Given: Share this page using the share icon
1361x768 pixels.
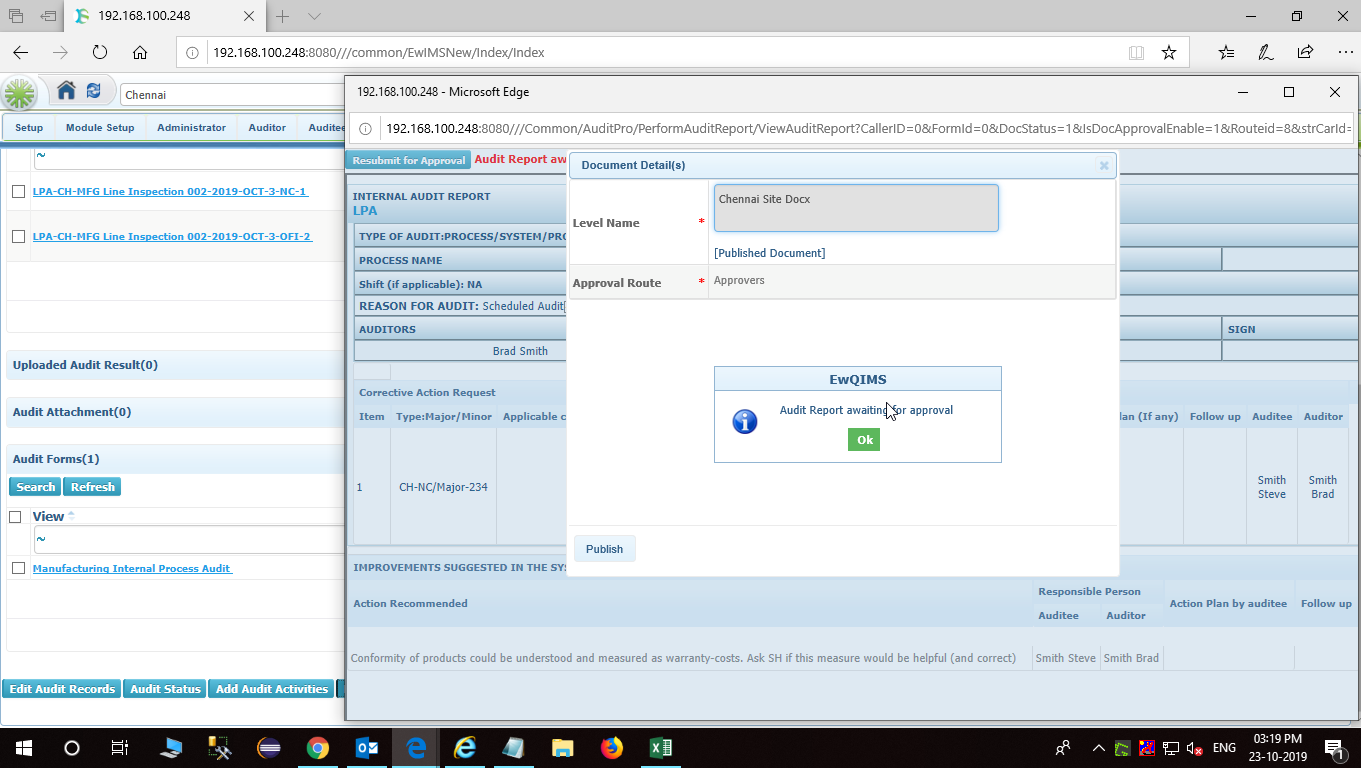Looking at the screenshot, I should click(1305, 52).
